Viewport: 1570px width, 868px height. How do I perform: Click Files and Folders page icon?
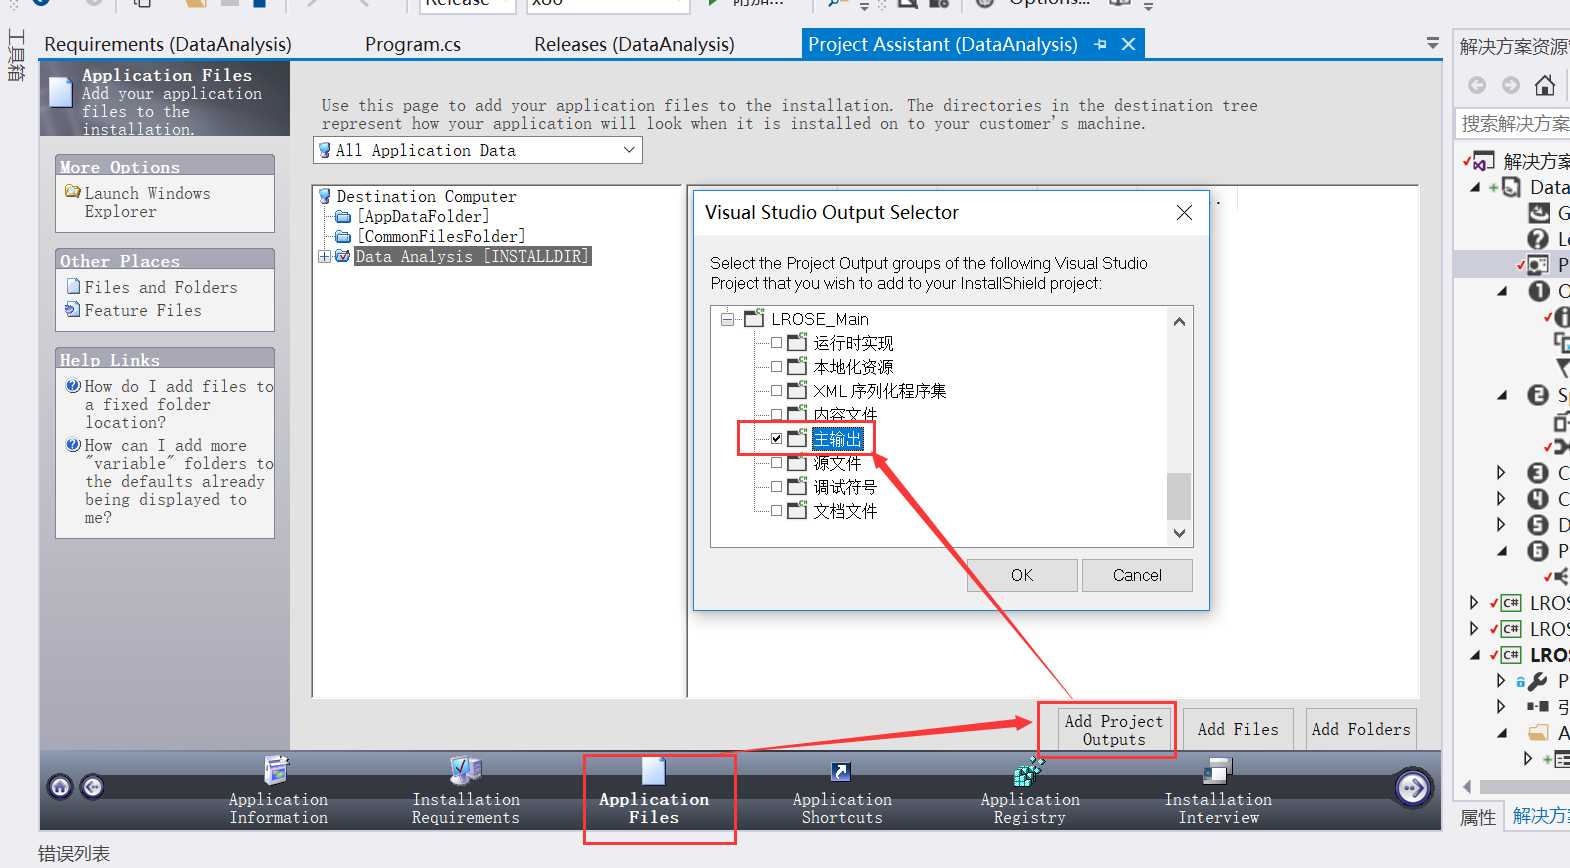73,286
